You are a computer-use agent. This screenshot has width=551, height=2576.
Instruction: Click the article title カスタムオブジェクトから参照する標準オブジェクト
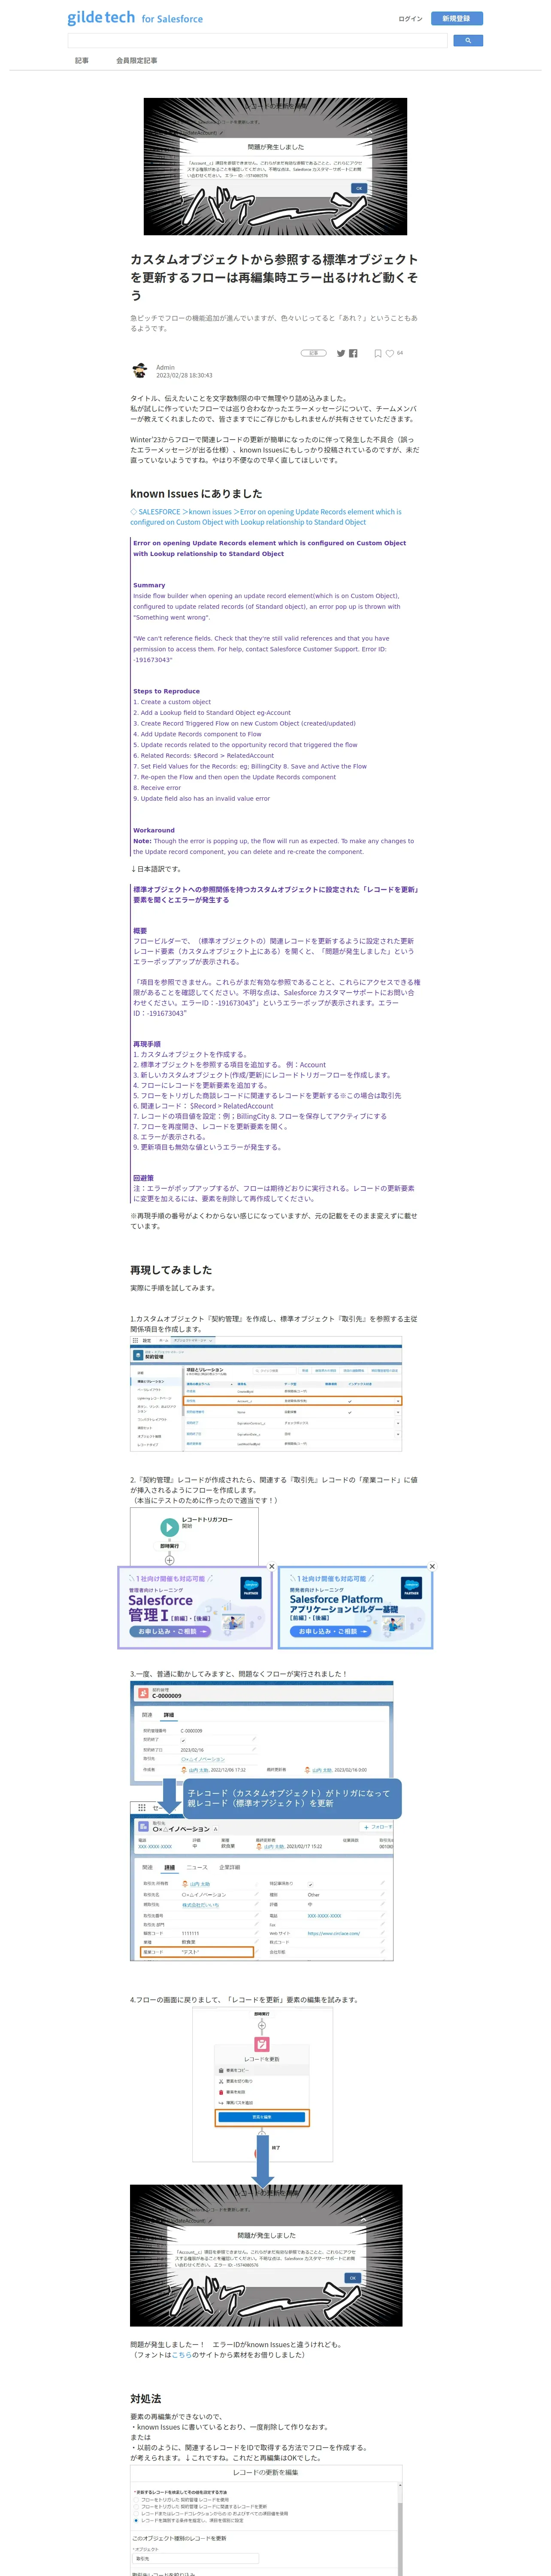click(274, 277)
